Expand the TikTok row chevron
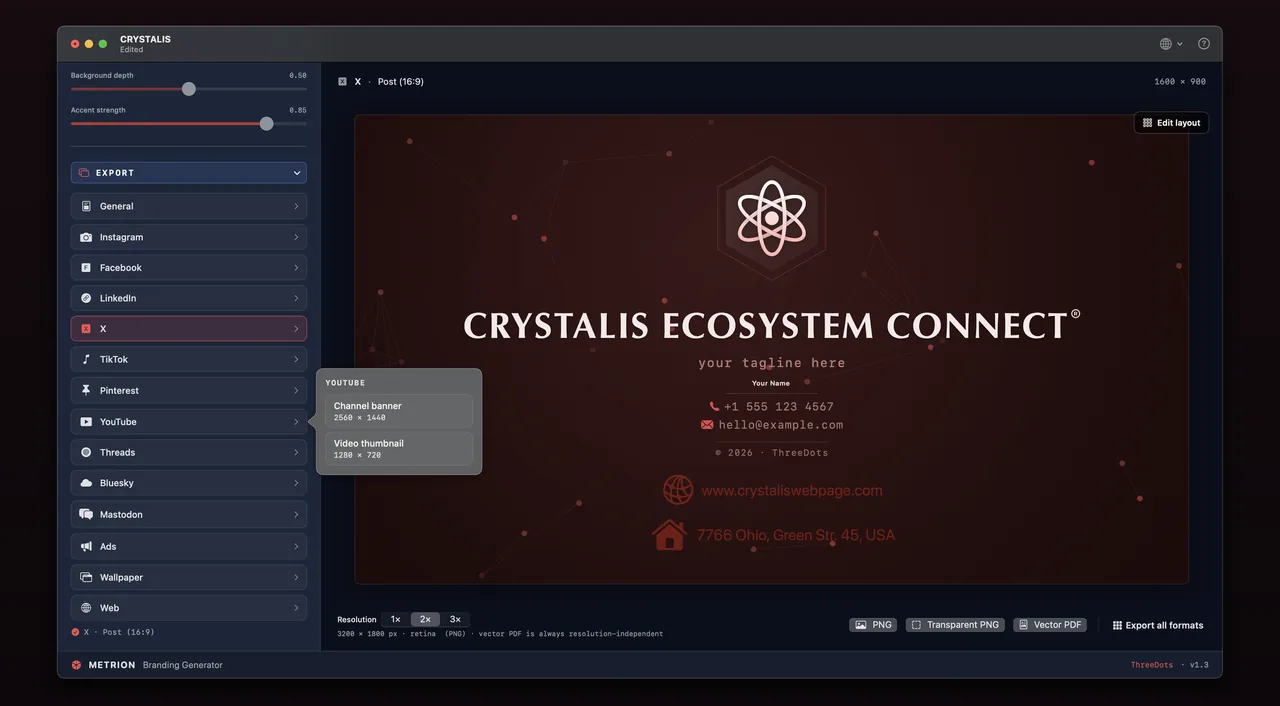This screenshot has width=1280, height=706. click(x=296, y=359)
